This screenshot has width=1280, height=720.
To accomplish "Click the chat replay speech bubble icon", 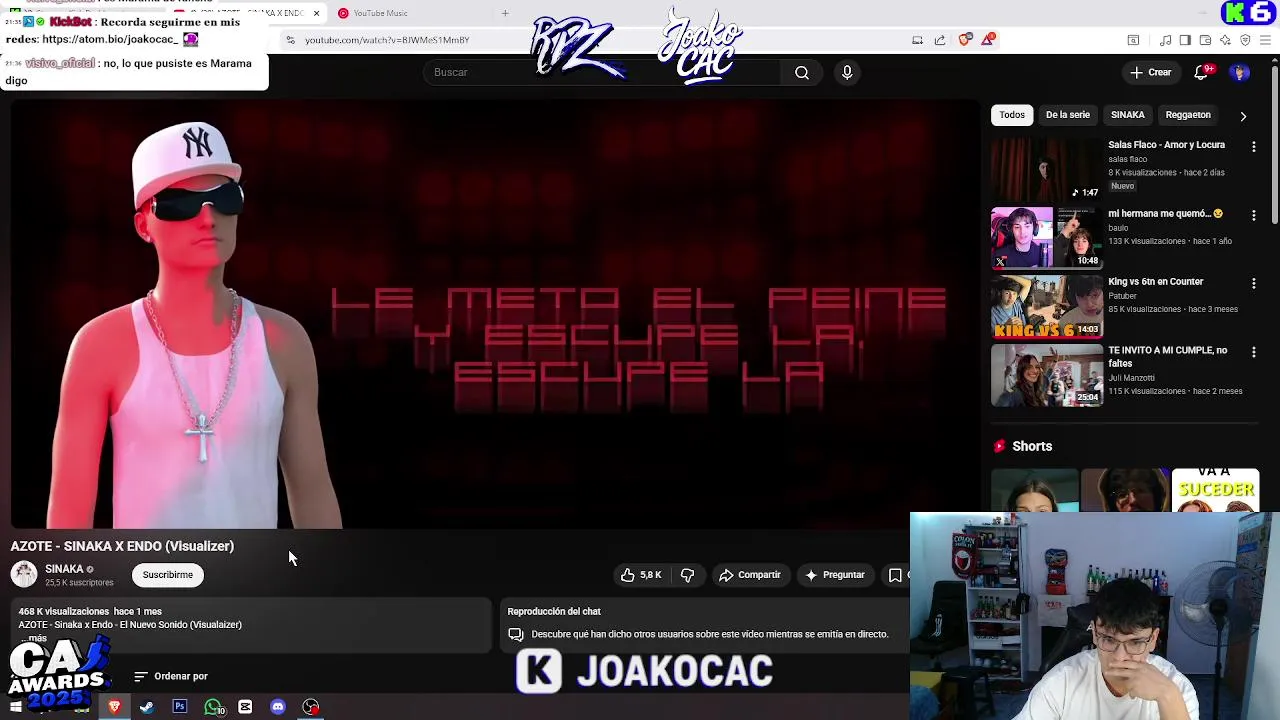I will coord(516,634).
